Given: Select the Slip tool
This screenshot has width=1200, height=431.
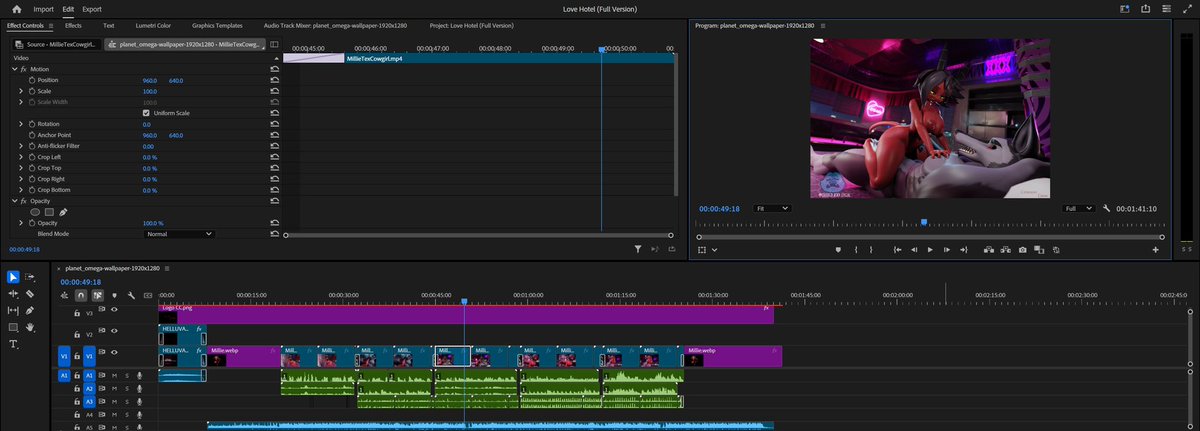Looking at the screenshot, I should [14, 310].
